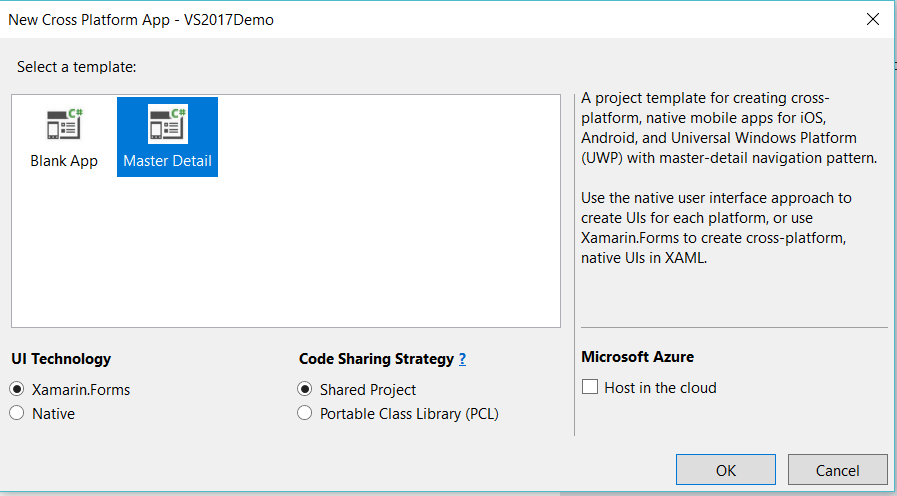Confirm the dialog with the OK button
The height and width of the screenshot is (496, 897).
pos(726,470)
